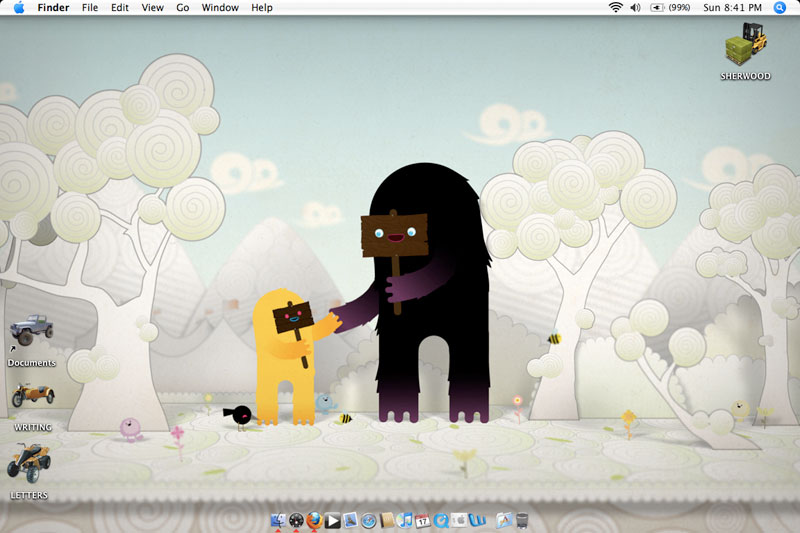800x533 pixels.
Task: Launch Safari from the Dock
Action: pos(368,521)
